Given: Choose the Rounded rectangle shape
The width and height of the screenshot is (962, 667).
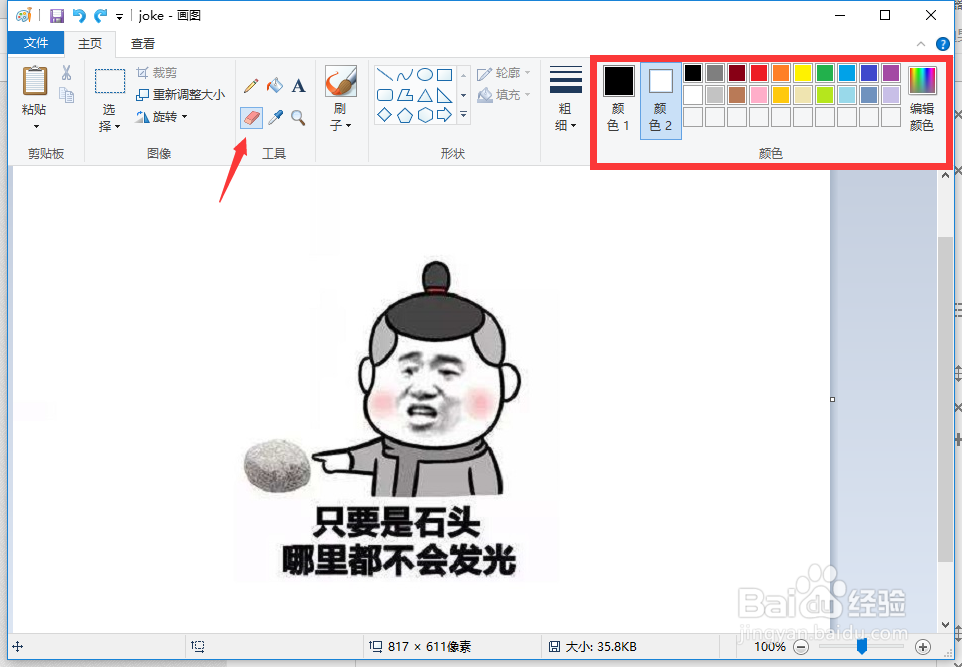Looking at the screenshot, I should point(385,95).
